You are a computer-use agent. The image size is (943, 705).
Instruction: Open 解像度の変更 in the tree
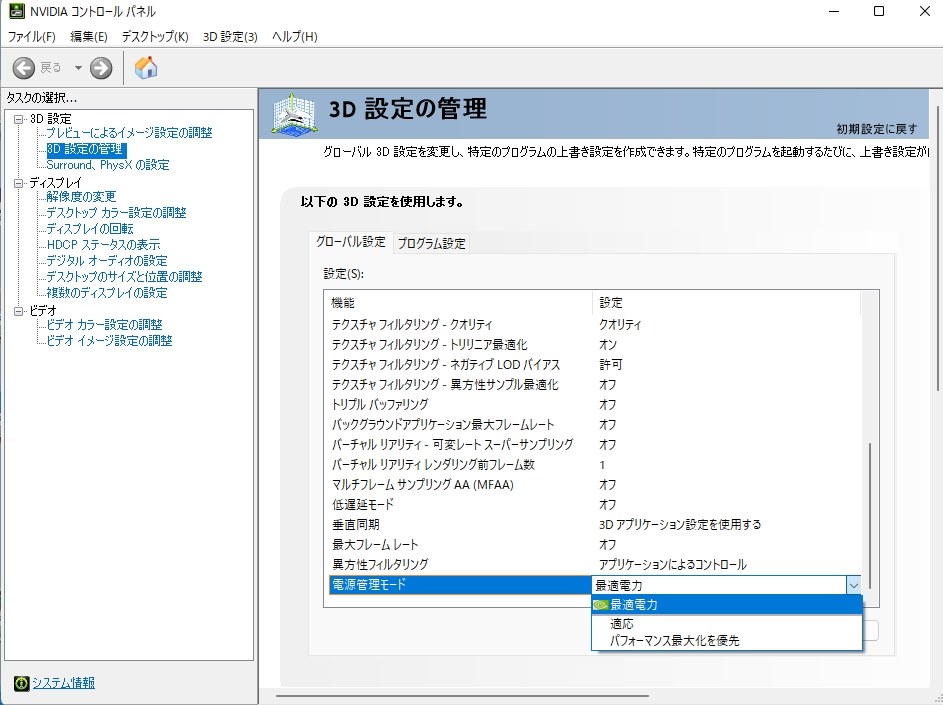81,197
